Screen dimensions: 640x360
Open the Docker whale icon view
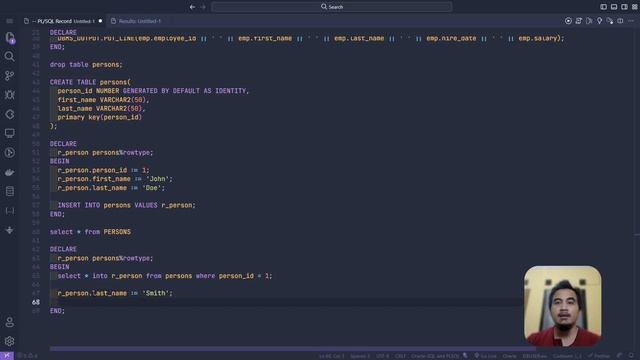click(x=9, y=172)
